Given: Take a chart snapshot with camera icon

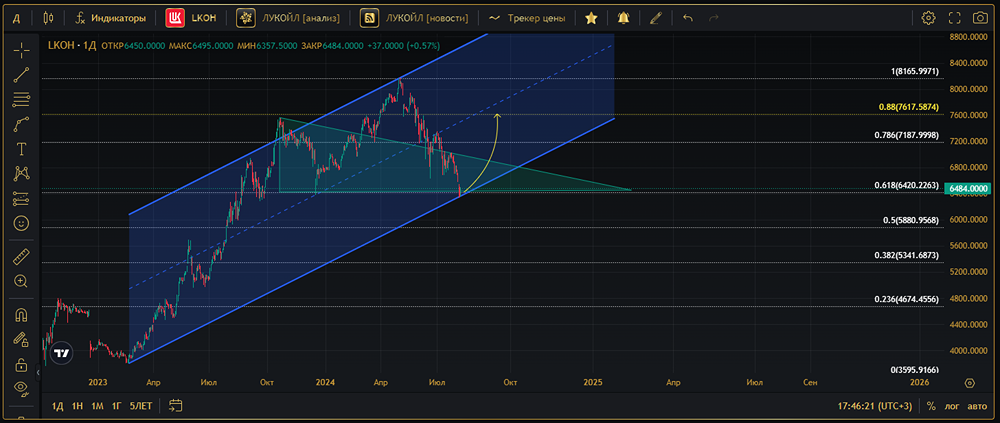Looking at the screenshot, I should tap(980, 18).
